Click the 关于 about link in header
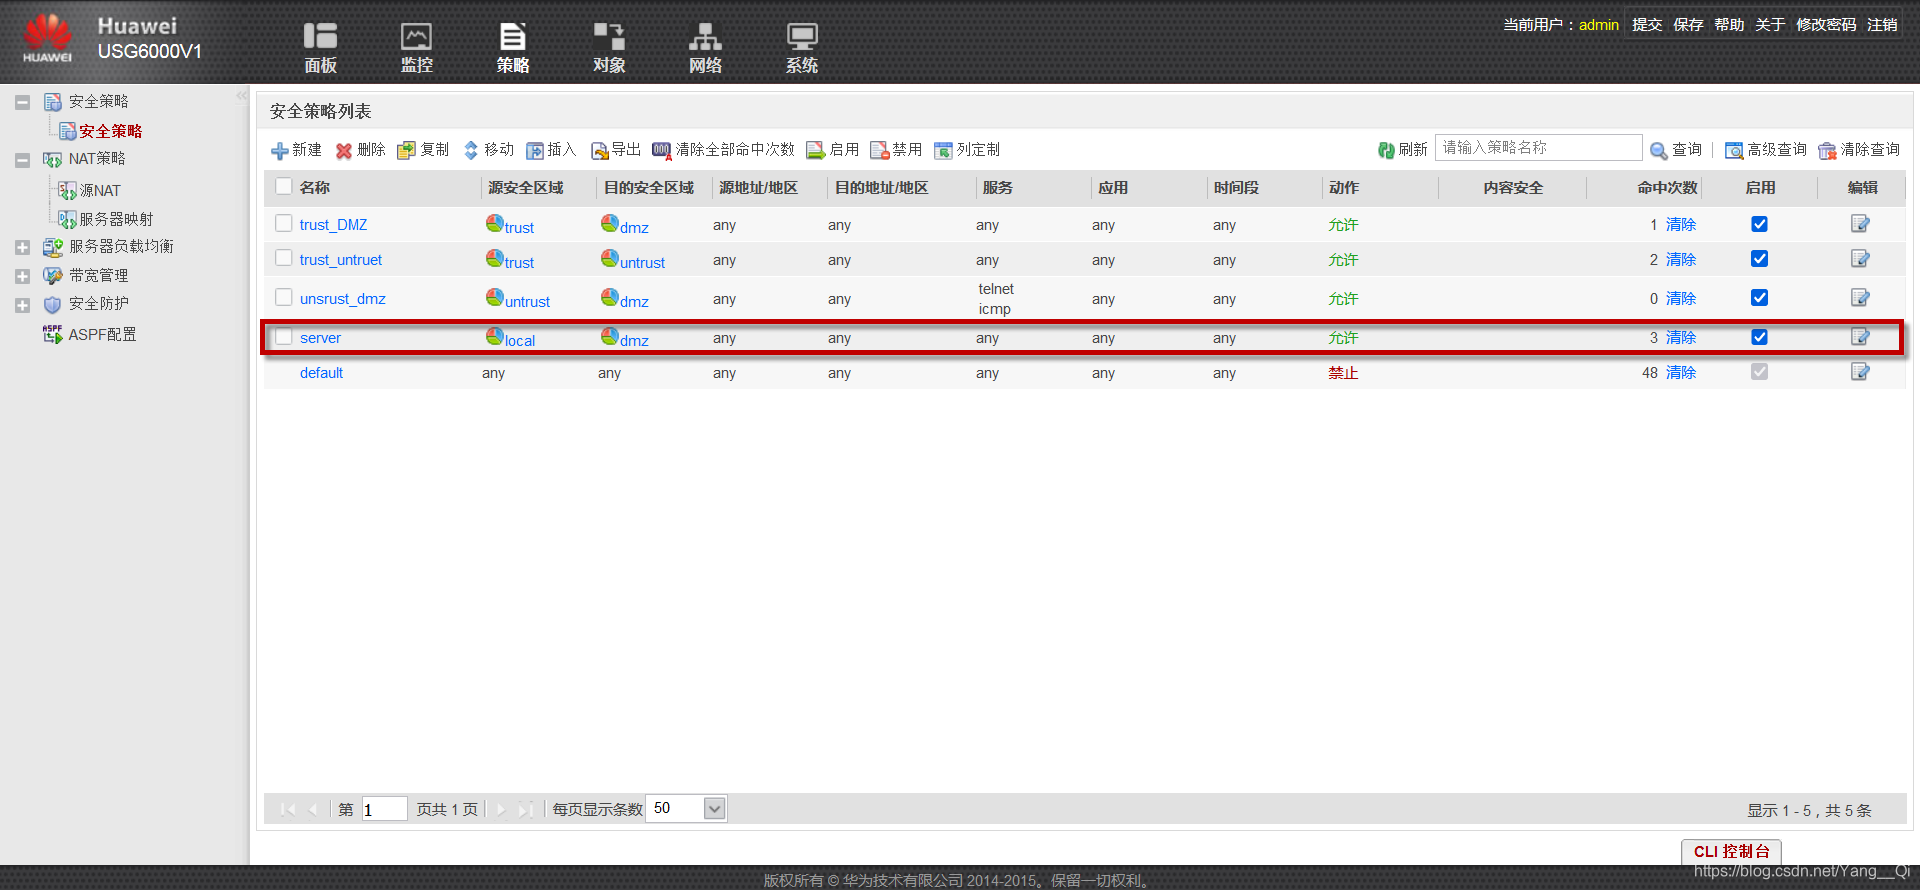 click(1770, 25)
